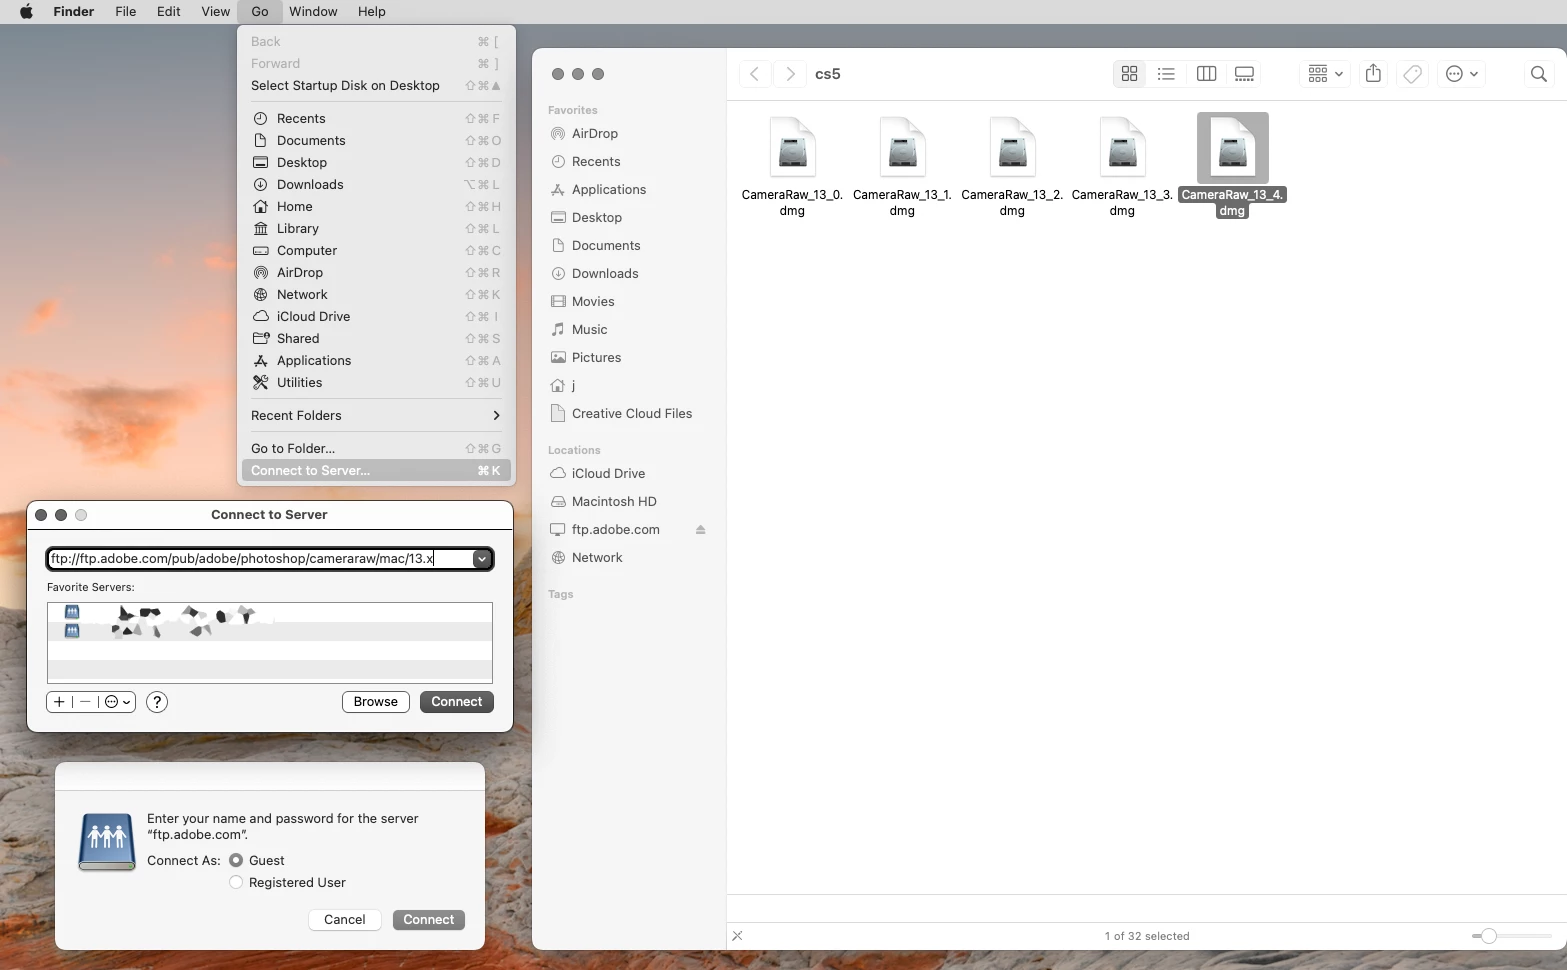1567x970 pixels.
Task: Open the server address history dropdown
Action: coord(482,559)
